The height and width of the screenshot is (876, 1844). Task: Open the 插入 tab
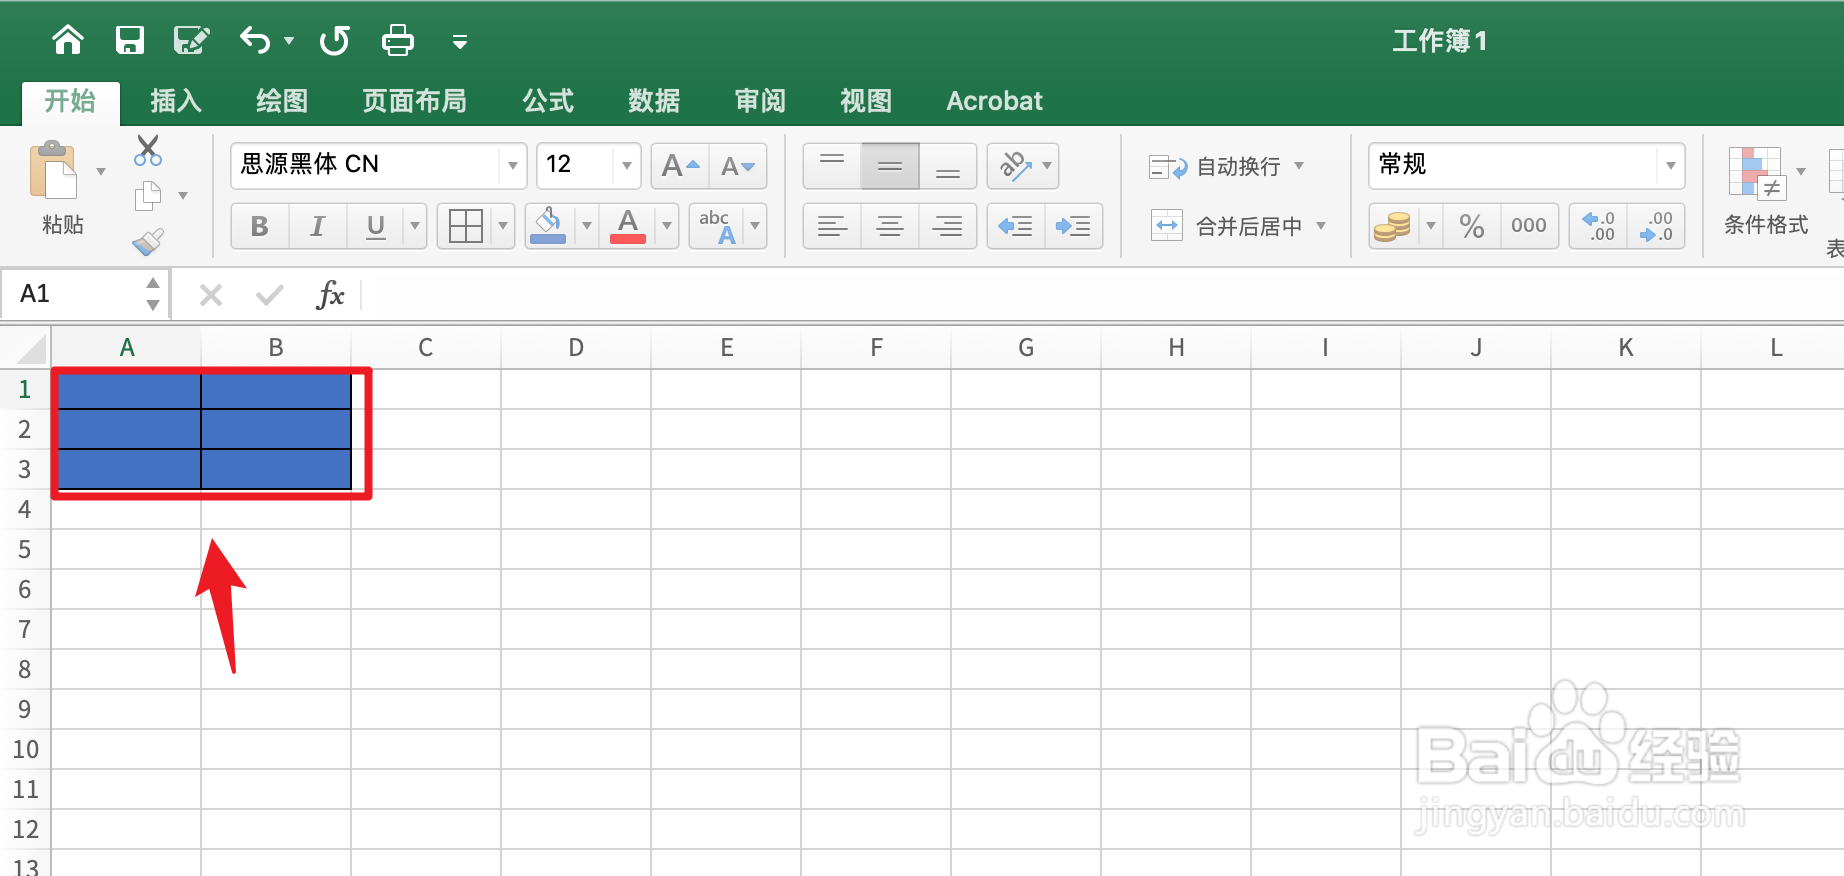click(x=176, y=101)
